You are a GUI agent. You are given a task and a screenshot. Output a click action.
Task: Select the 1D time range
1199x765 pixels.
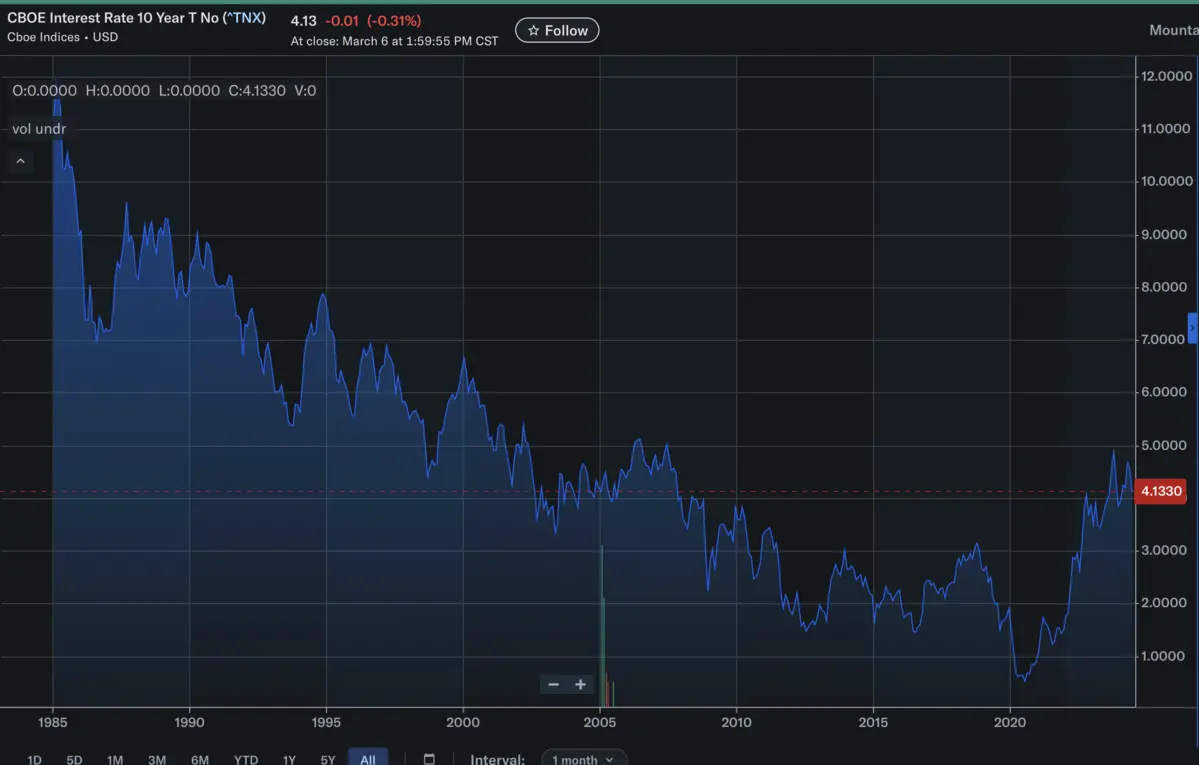coord(34,759)
